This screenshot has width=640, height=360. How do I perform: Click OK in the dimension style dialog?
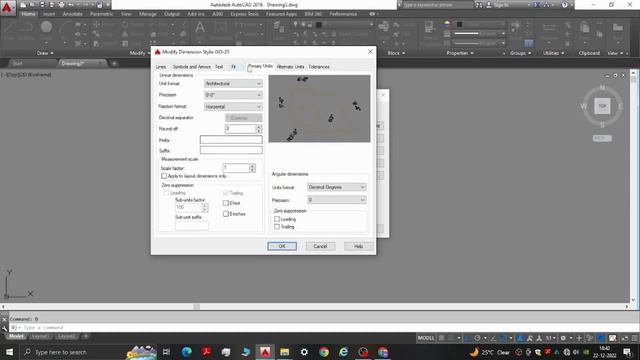(x=282, y=246)
